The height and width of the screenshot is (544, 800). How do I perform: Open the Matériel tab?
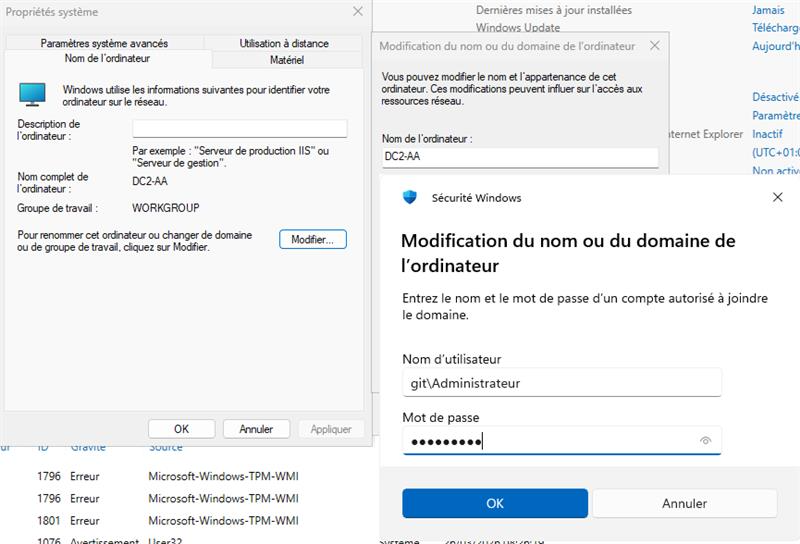point(287,60)
